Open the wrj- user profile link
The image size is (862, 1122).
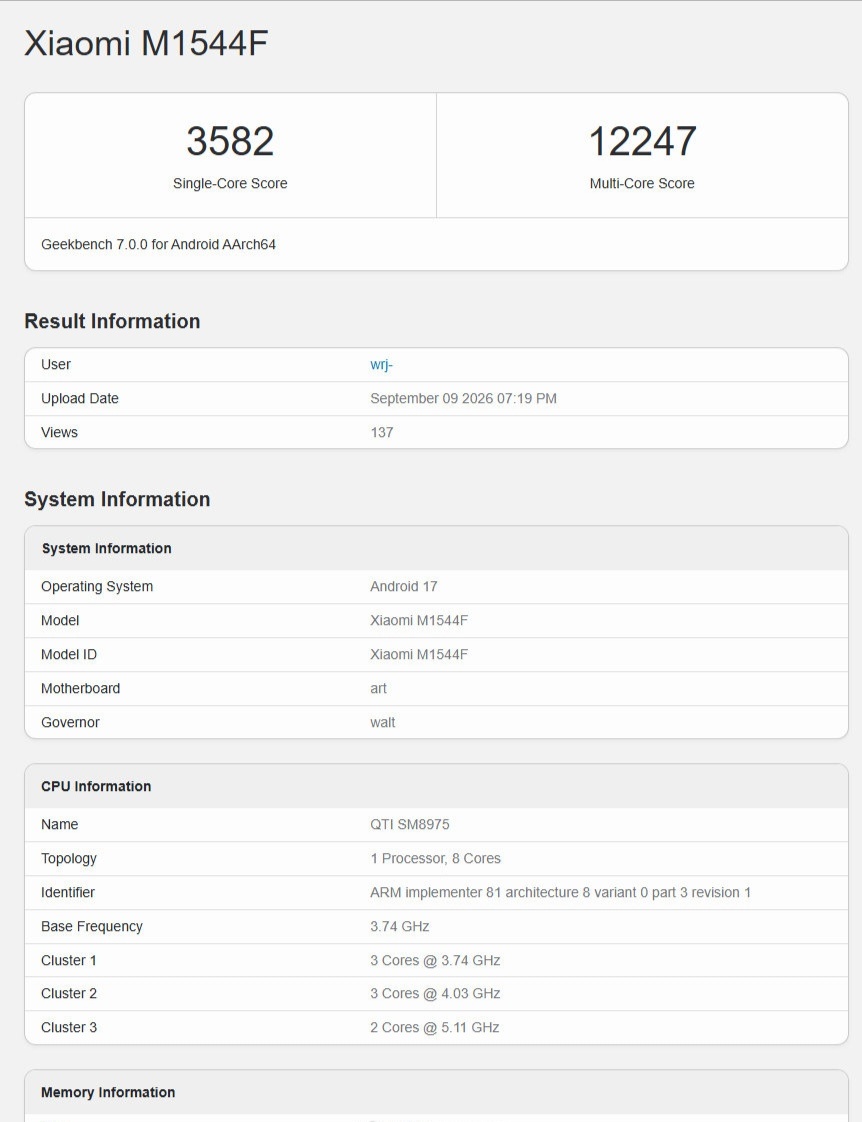click(381, 364)
